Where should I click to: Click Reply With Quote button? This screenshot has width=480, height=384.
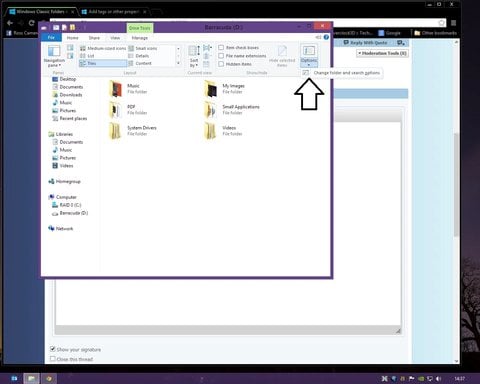click(365, 43)
